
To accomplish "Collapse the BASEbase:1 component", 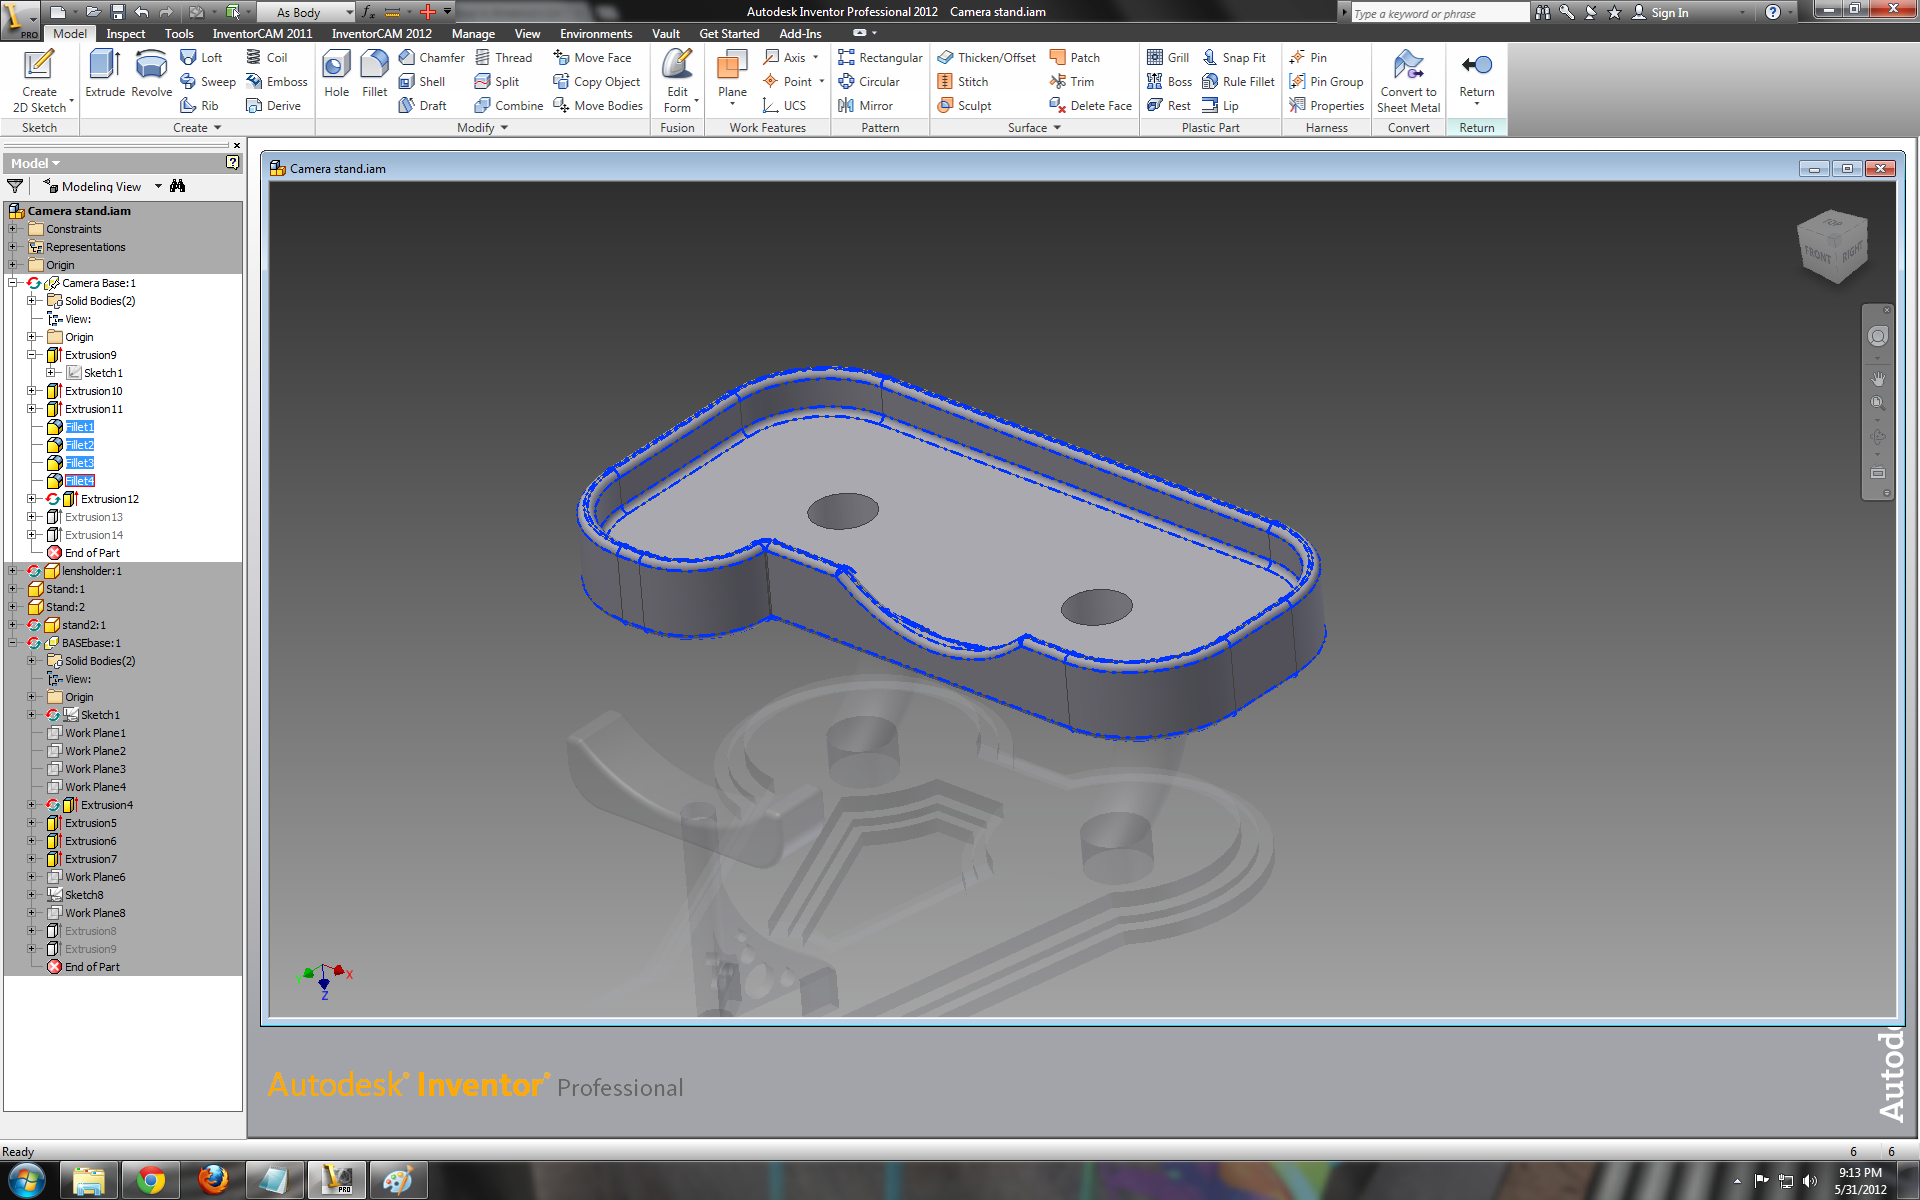I will click(13, 643).
